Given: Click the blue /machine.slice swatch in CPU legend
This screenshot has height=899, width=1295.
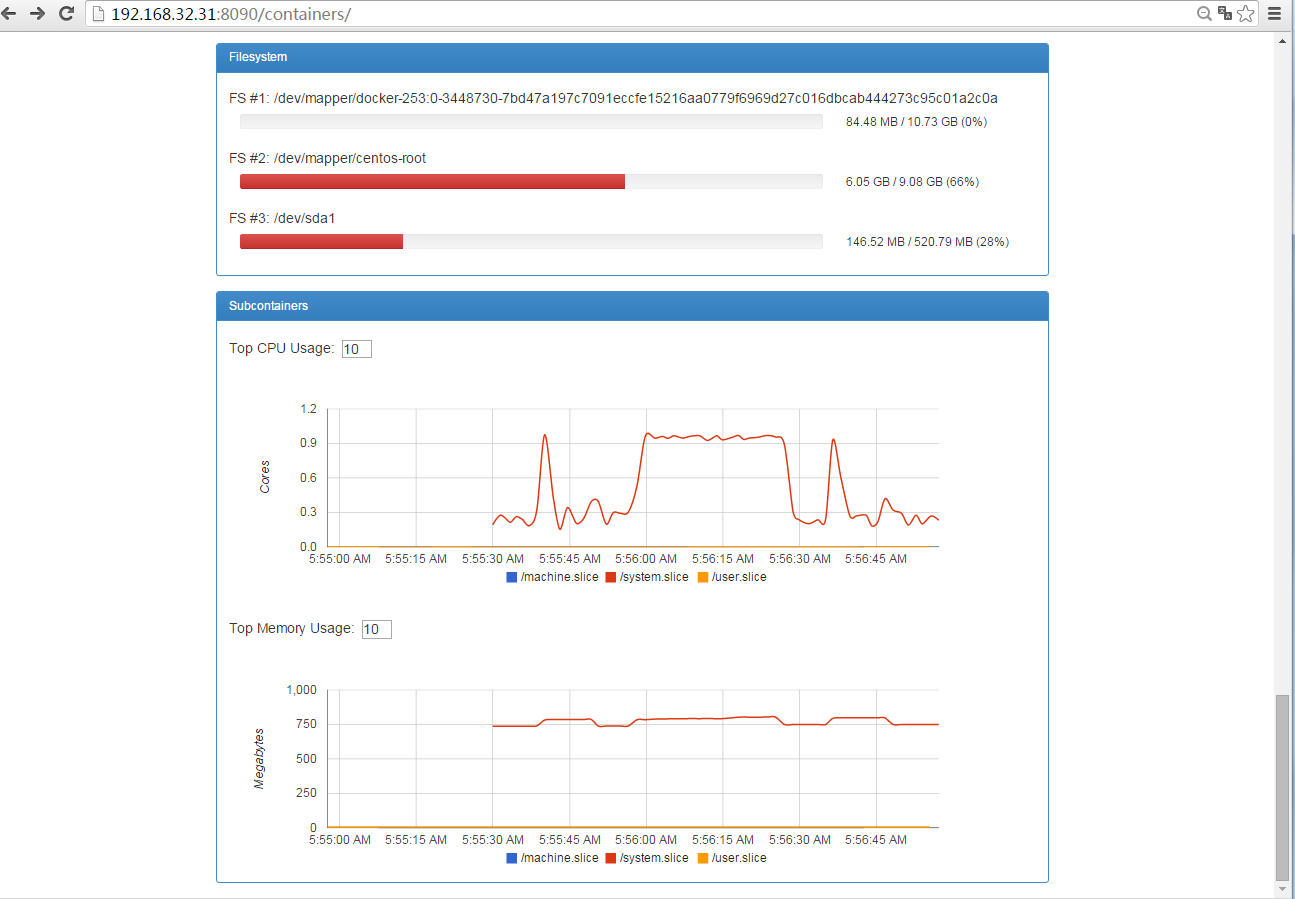Looking at the screenshot, I should pos(512,577).
